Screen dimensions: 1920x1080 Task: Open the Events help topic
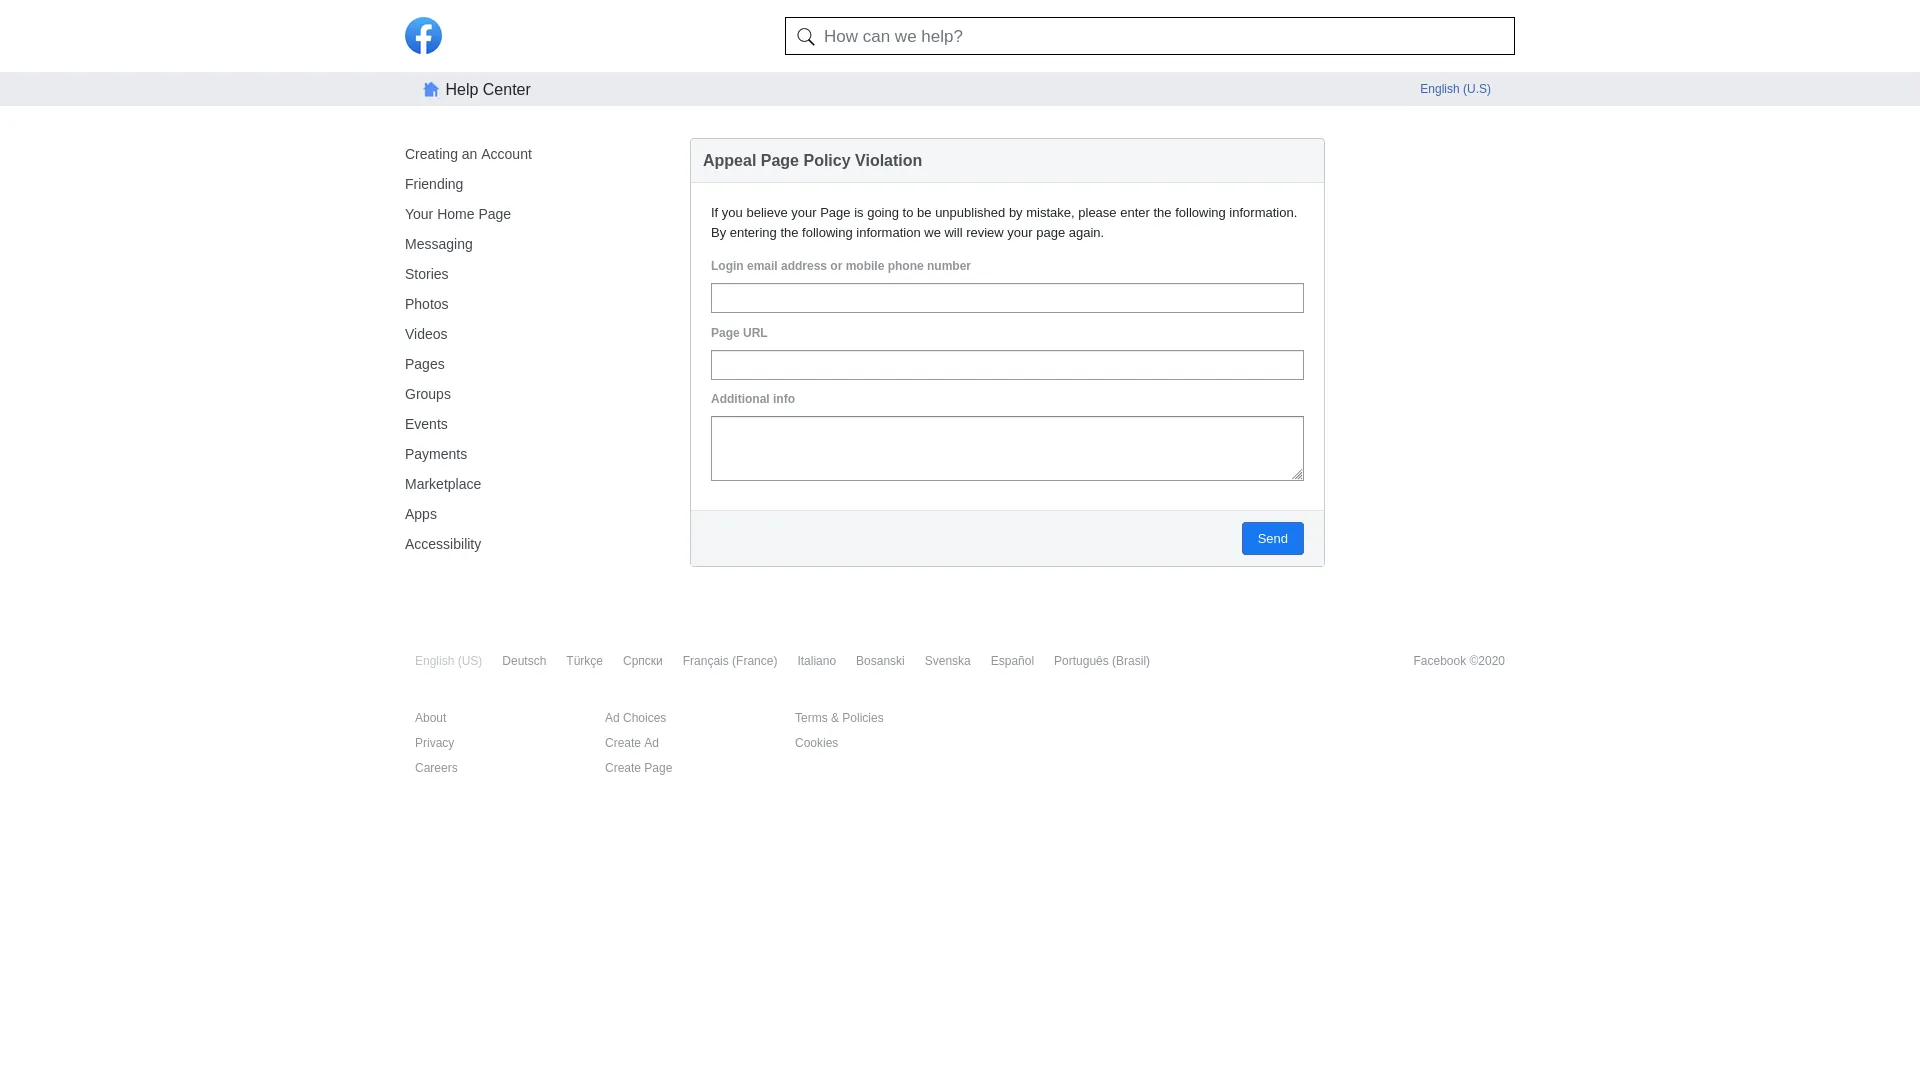point(426,424)
